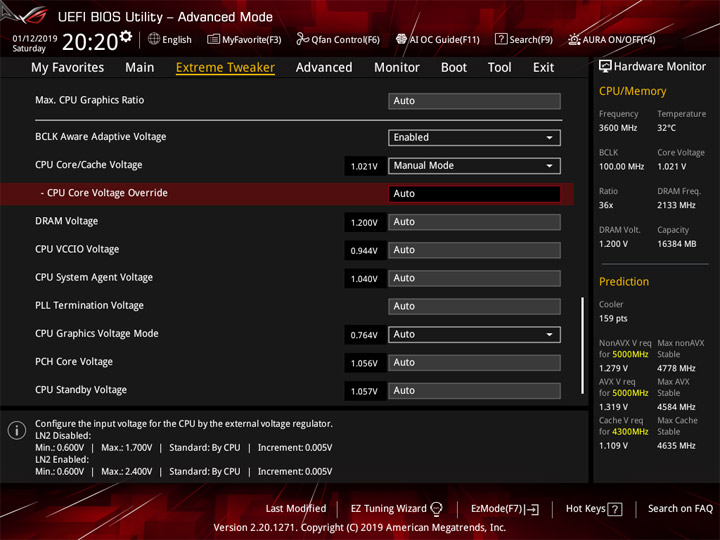Open the BCLK Aware Adaptive Voltage dropdown
Image resolution: width=720 pixels, height=540 pixels.
(x=474, y=138)
